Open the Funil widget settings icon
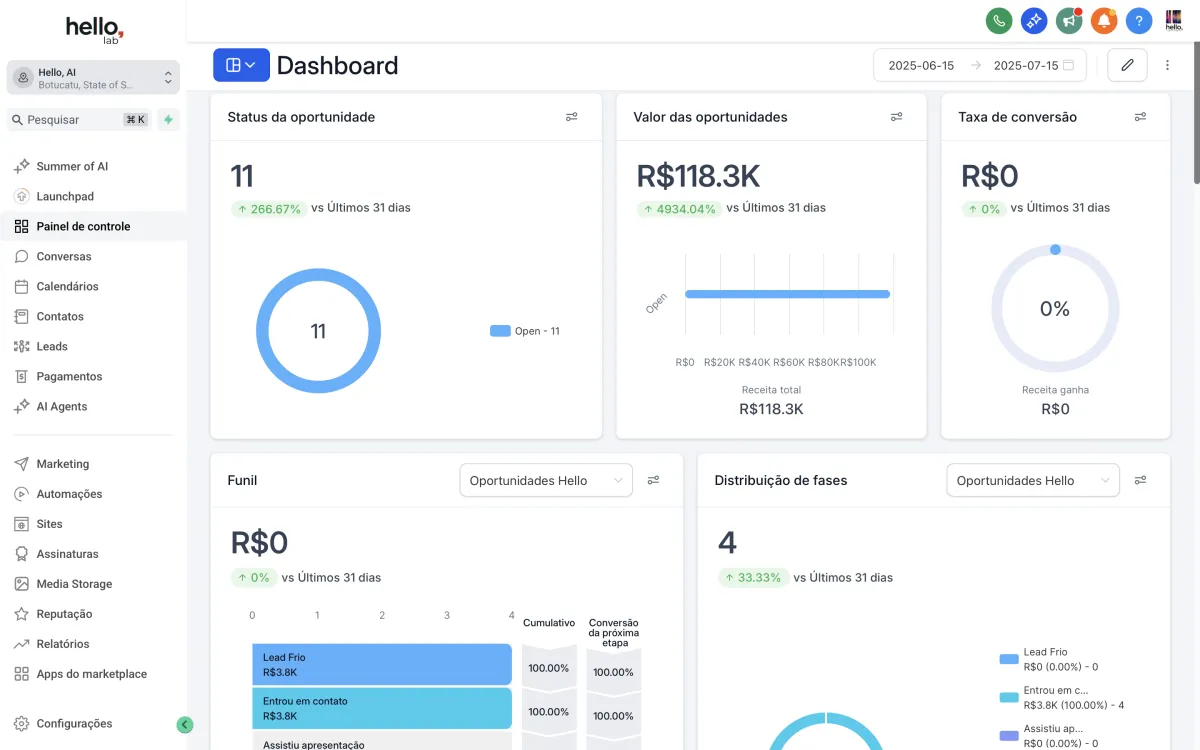Screen dimensions: 1200x750 point(654,480)
